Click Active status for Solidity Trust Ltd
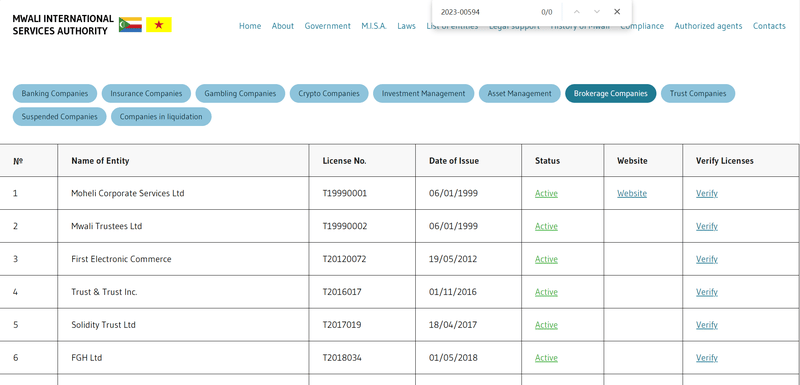The image size is (800, 385). click(546, 325)
